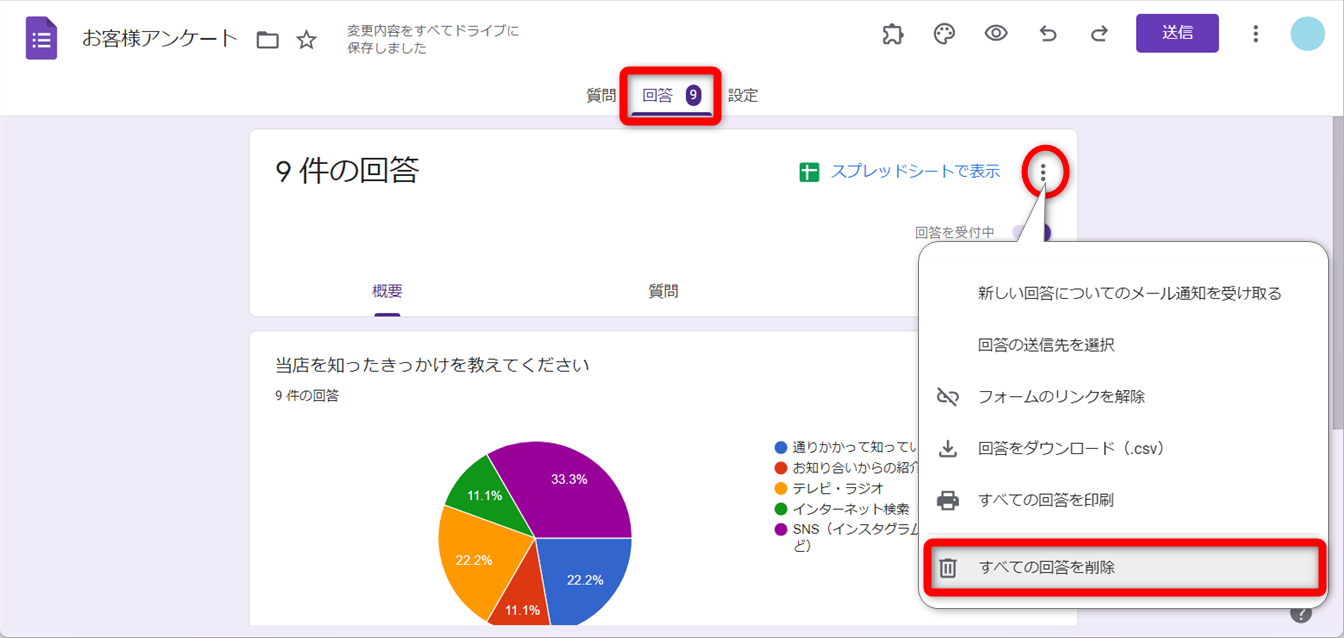Click the undo arrow icon
1344x638 pixels.
[x=1048, y=34]
